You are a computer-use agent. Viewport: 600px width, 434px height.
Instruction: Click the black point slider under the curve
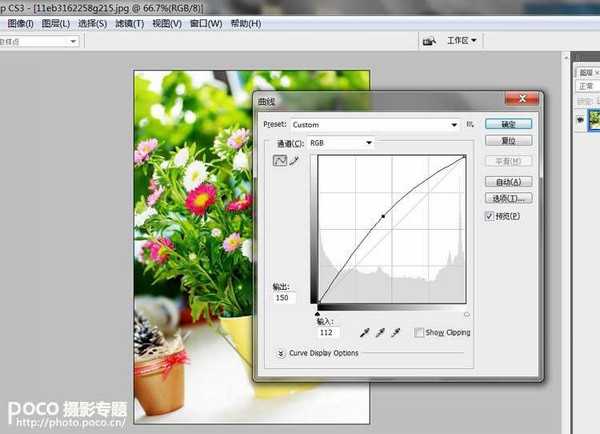pos(317,313)
